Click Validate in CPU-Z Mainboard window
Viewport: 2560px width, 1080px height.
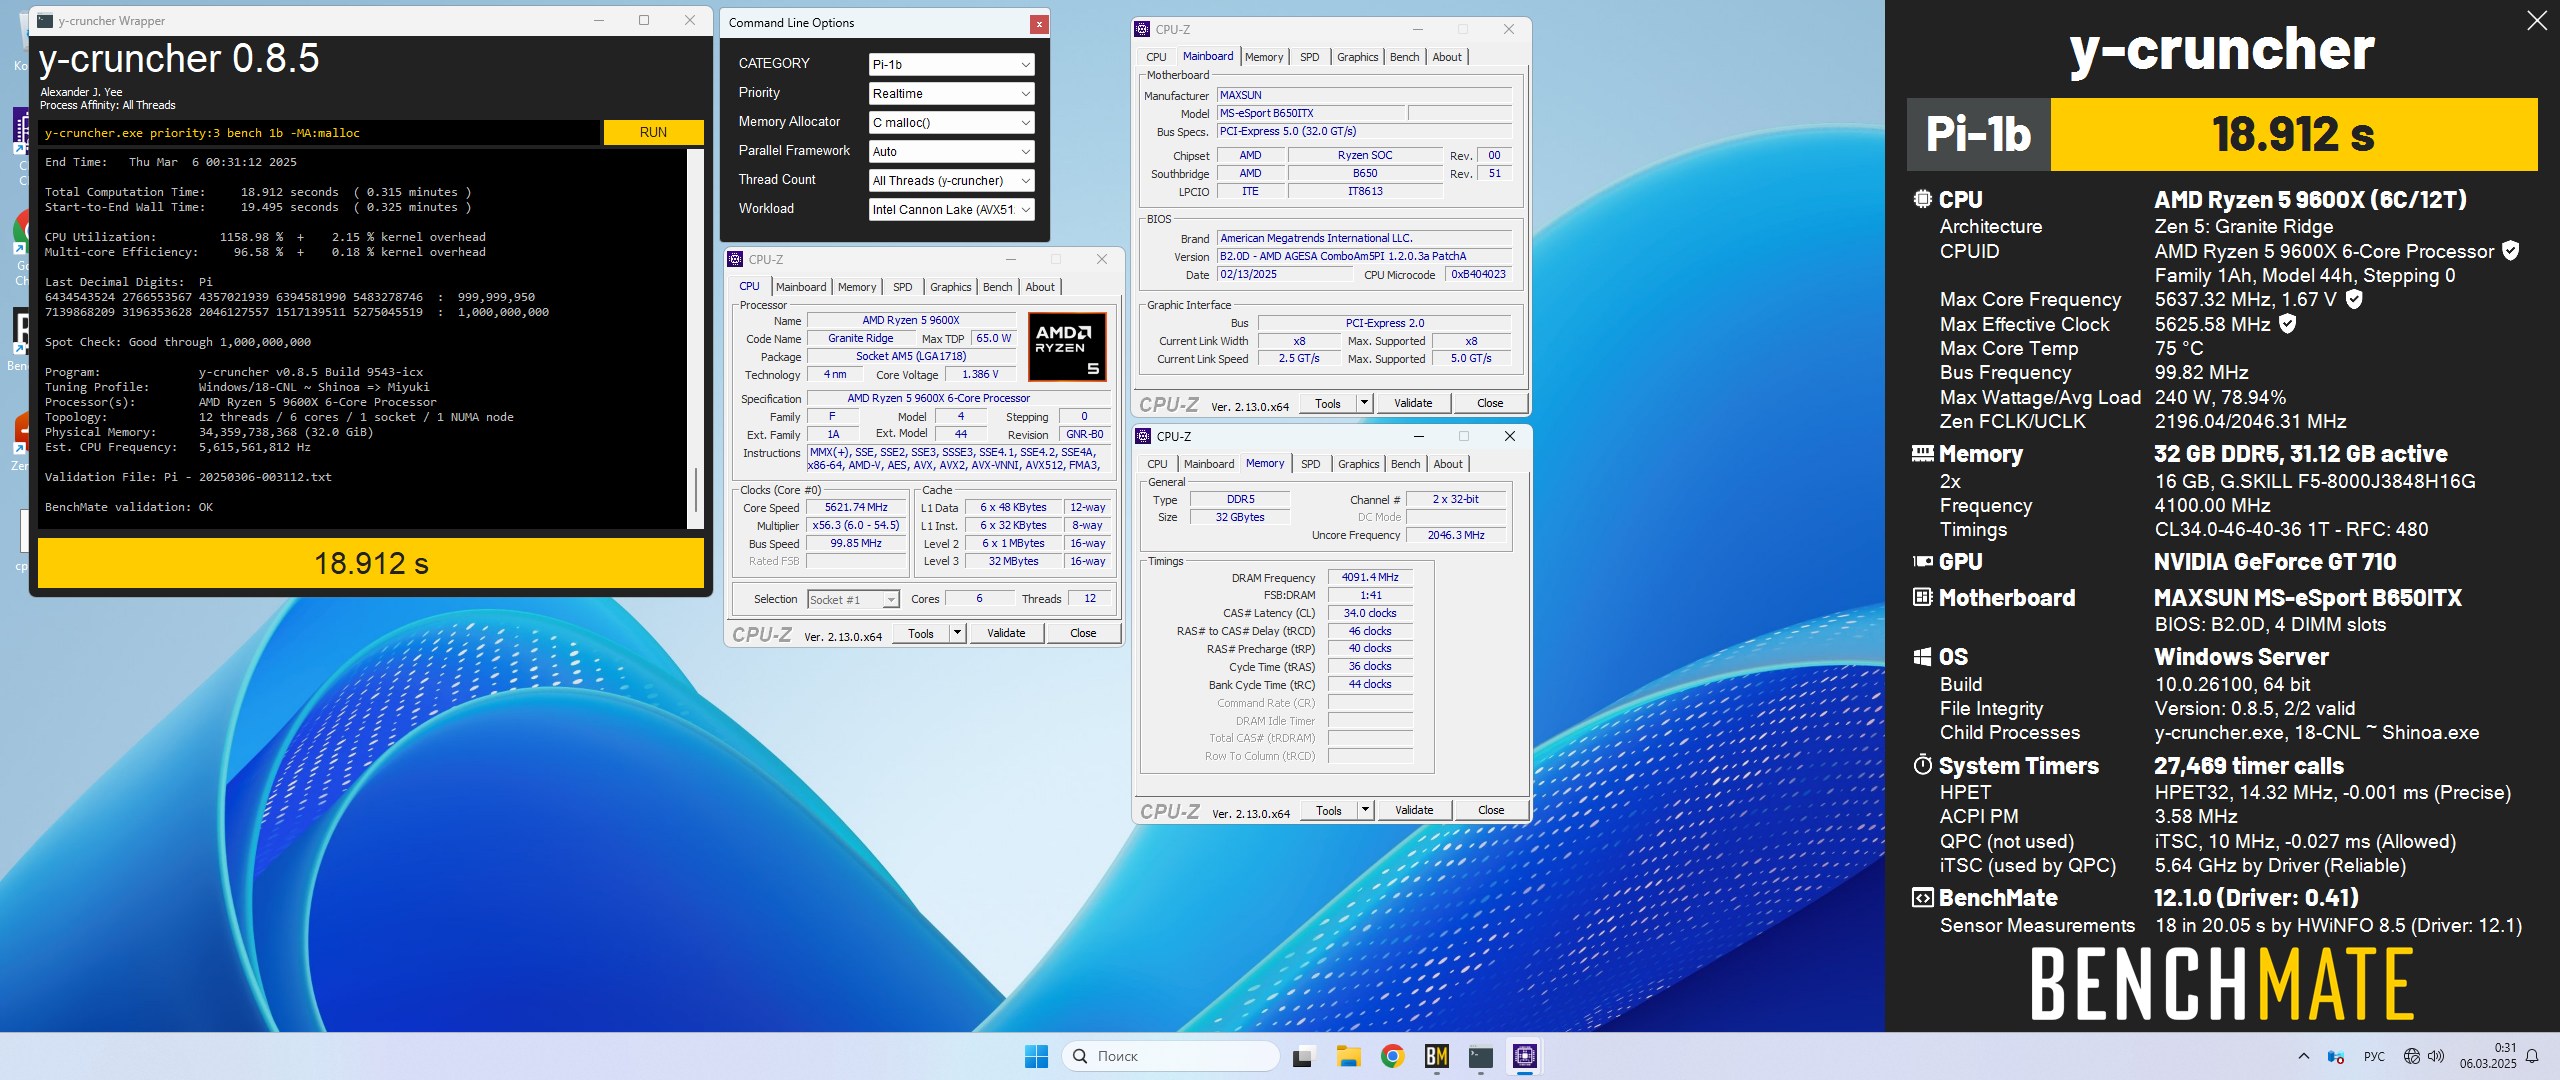pyautogui.click(x=1413, y=403)
